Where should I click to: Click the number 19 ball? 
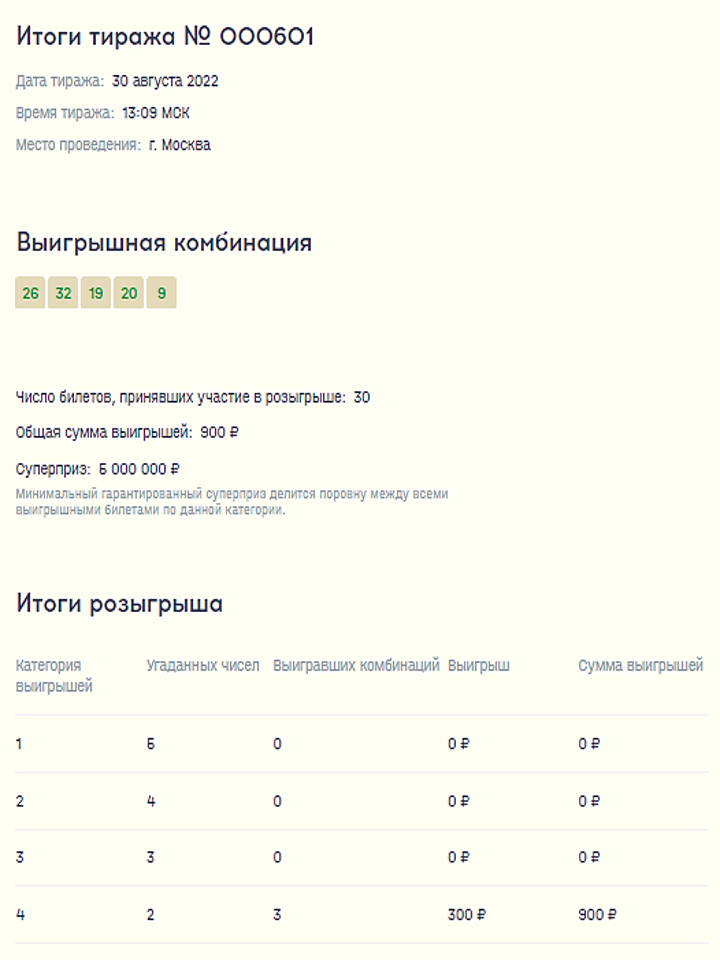tap(96, 293)
